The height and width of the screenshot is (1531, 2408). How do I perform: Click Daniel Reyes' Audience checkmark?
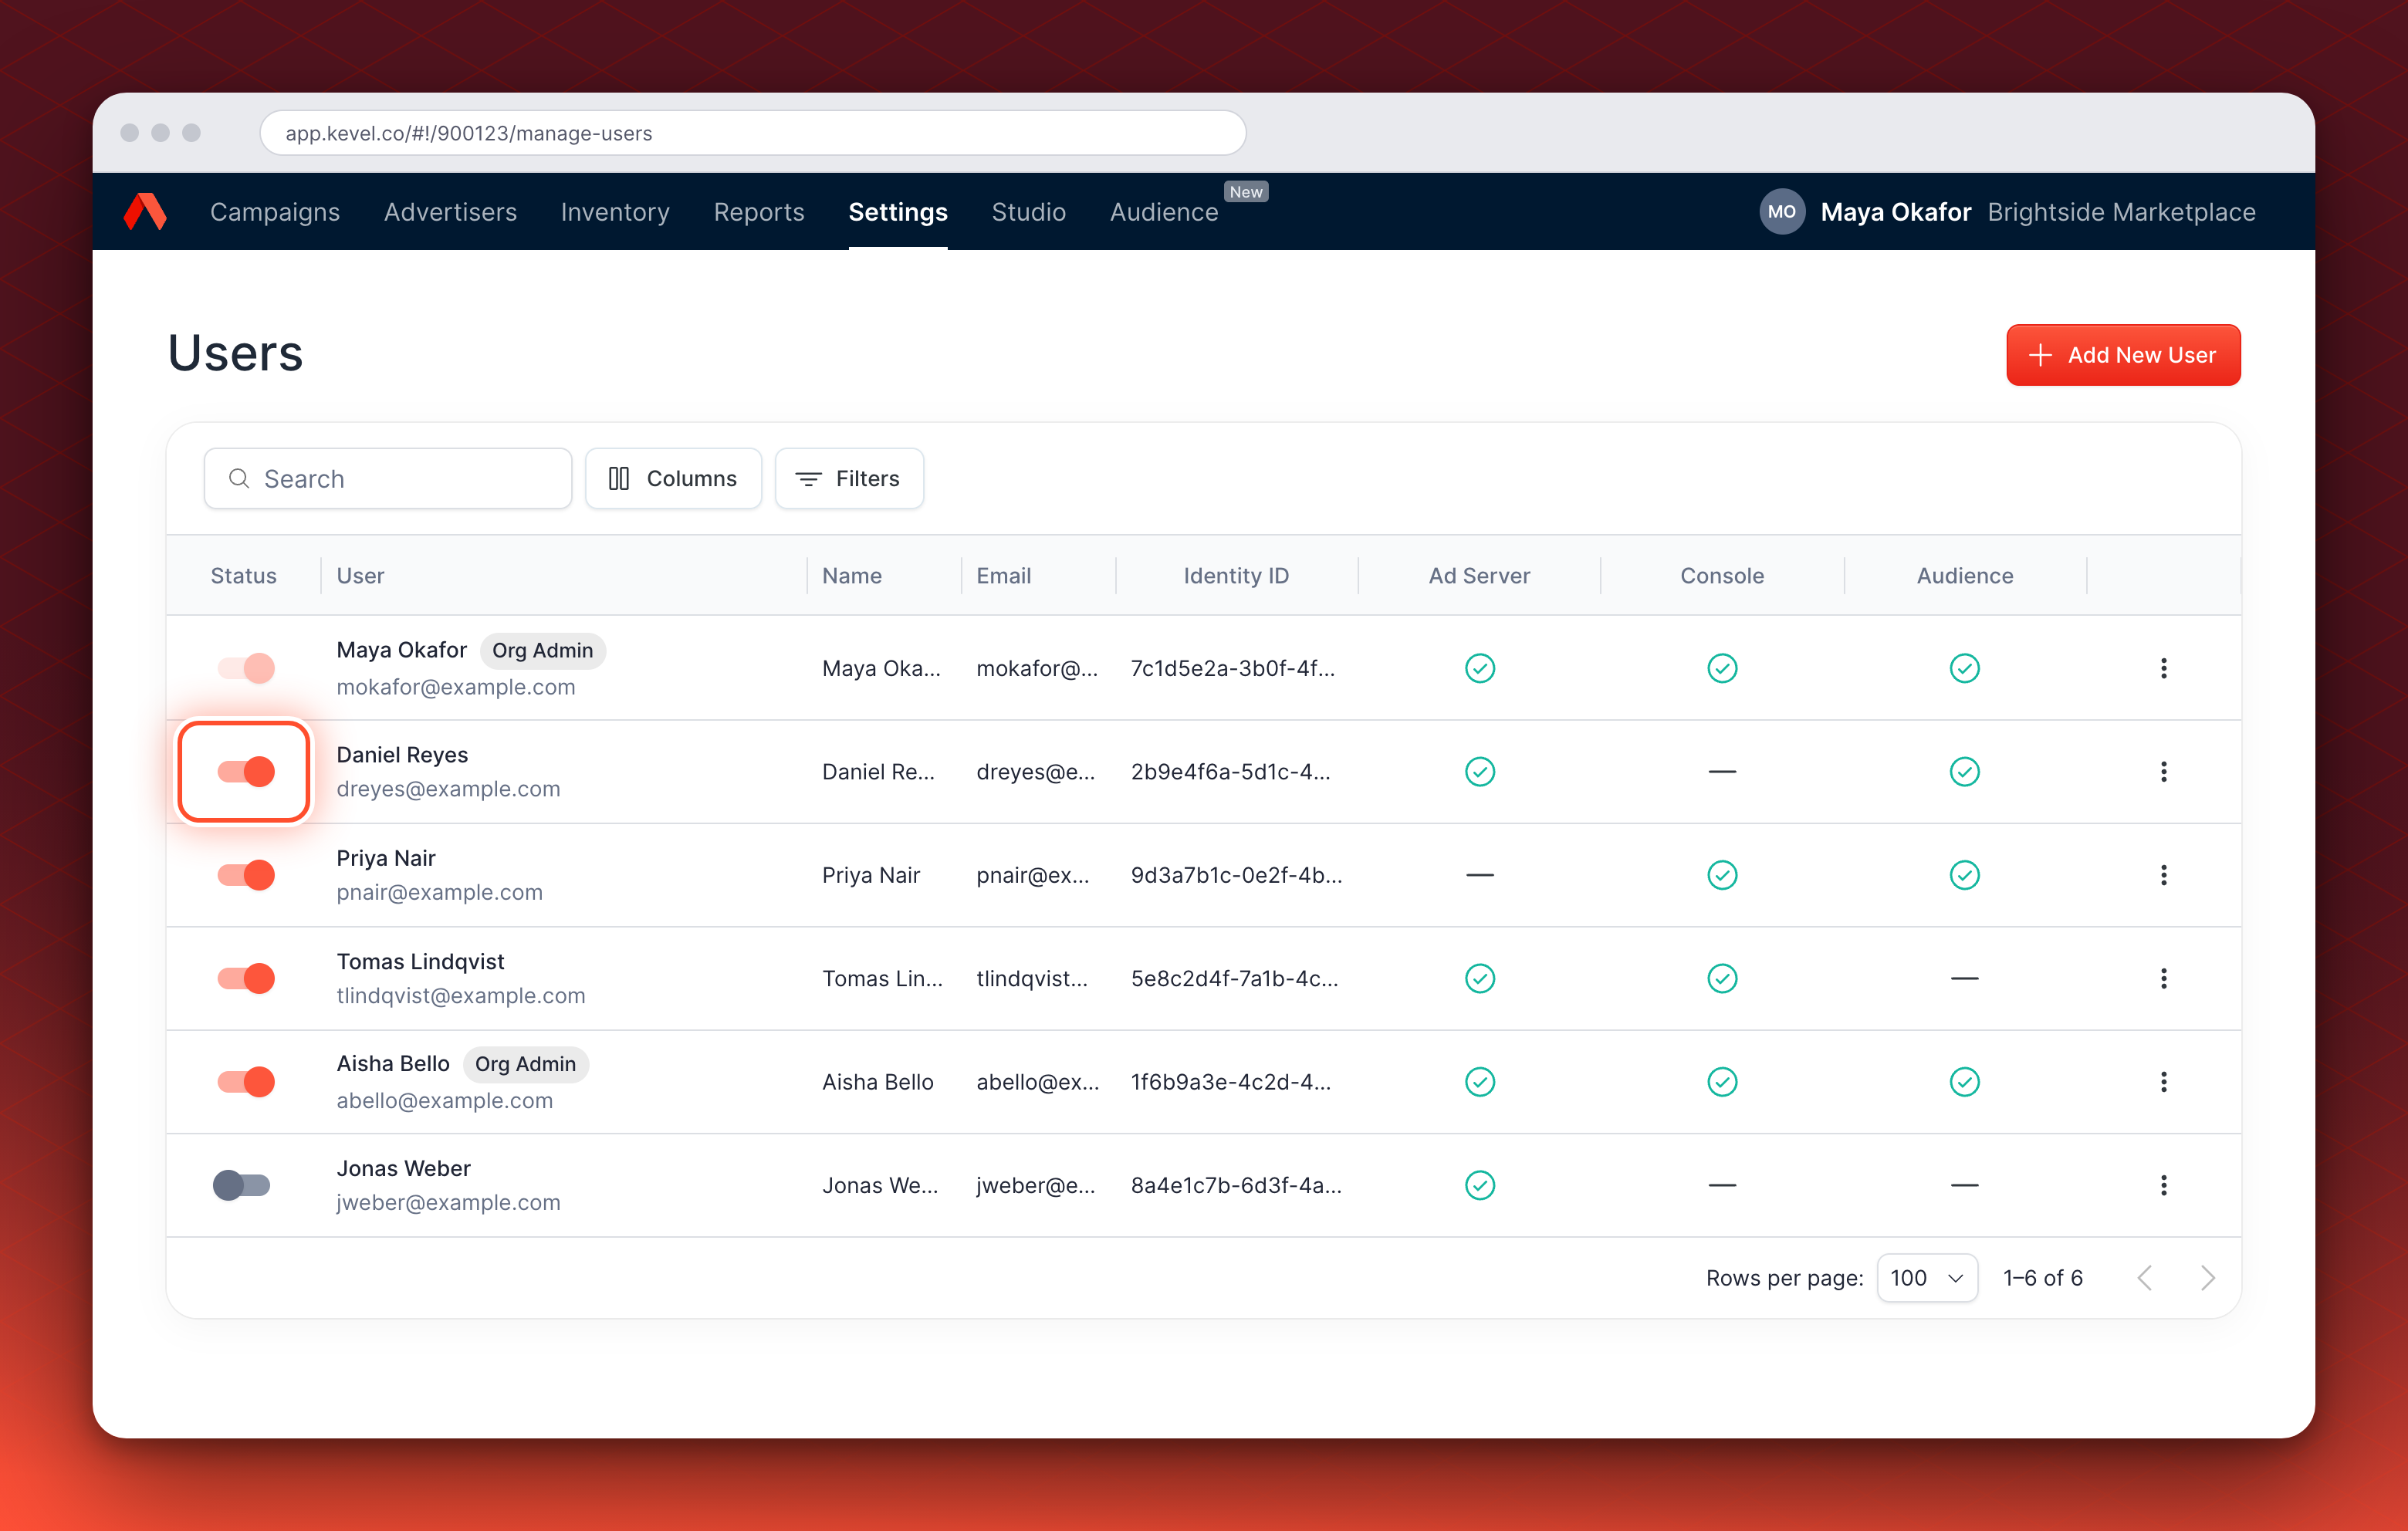(x=1964, y=772)
